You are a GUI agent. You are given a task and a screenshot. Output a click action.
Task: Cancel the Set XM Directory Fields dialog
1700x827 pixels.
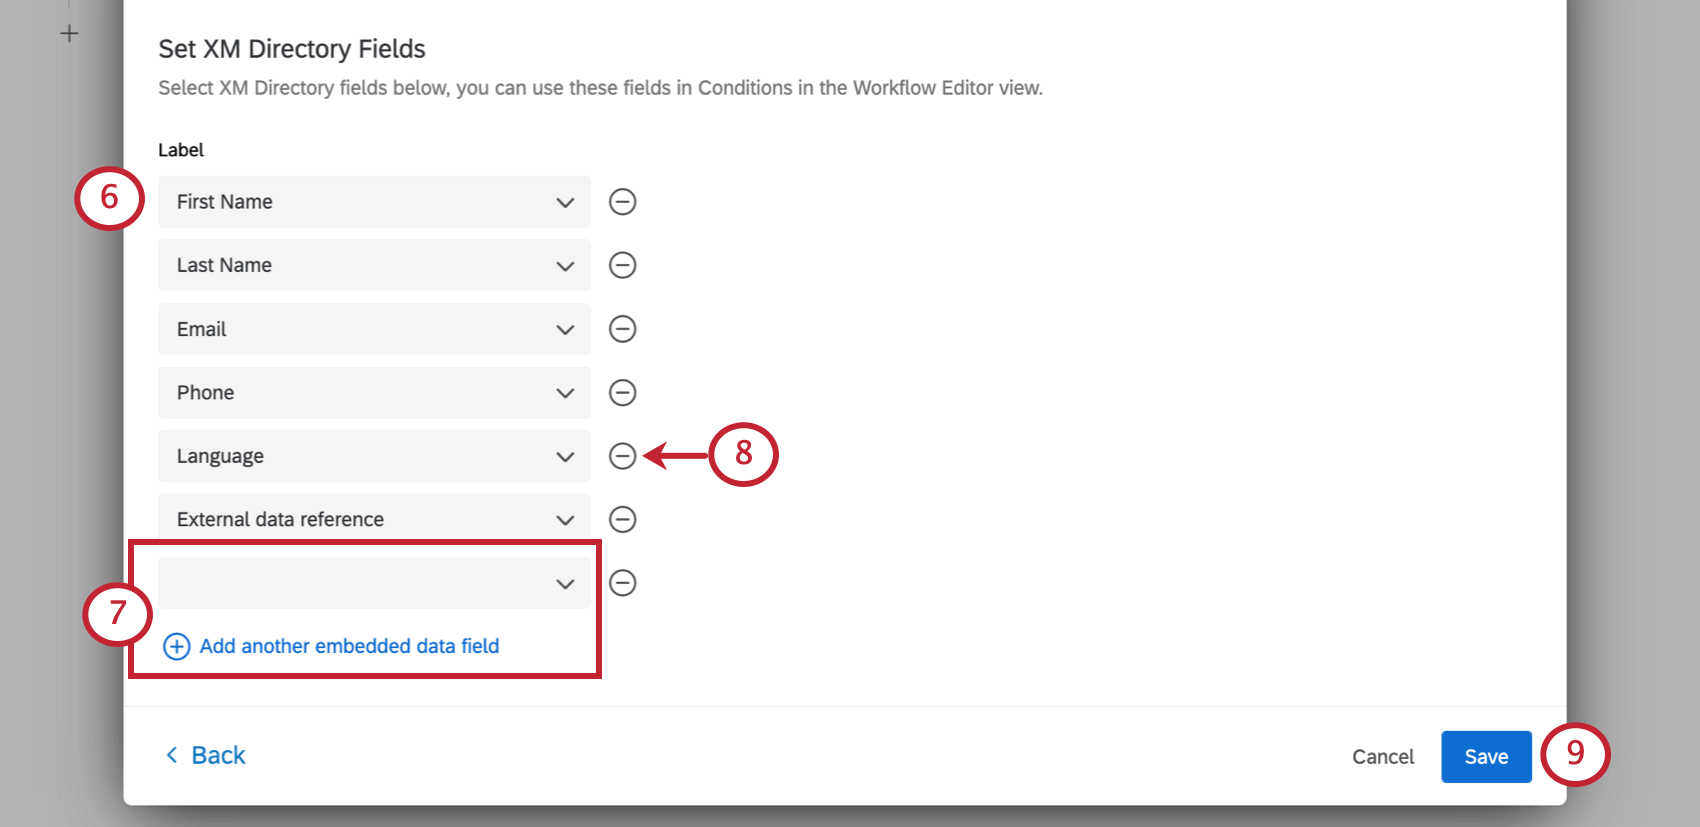[x=1382, y=756]
